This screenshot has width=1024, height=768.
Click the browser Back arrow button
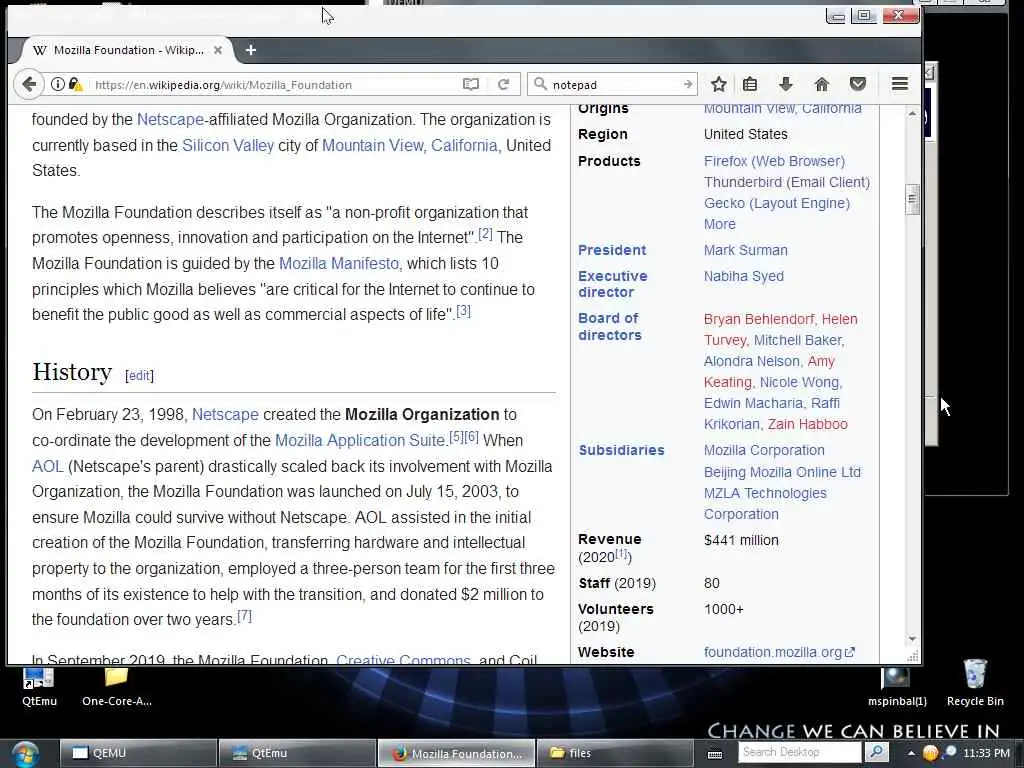(x=29, y=84)
